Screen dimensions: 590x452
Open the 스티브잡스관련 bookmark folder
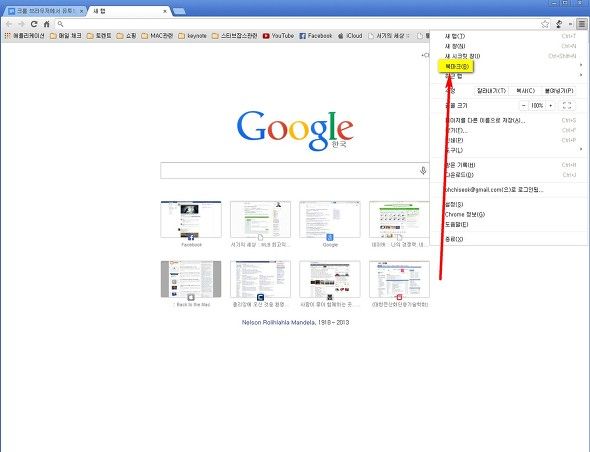[x=234, y=36]
